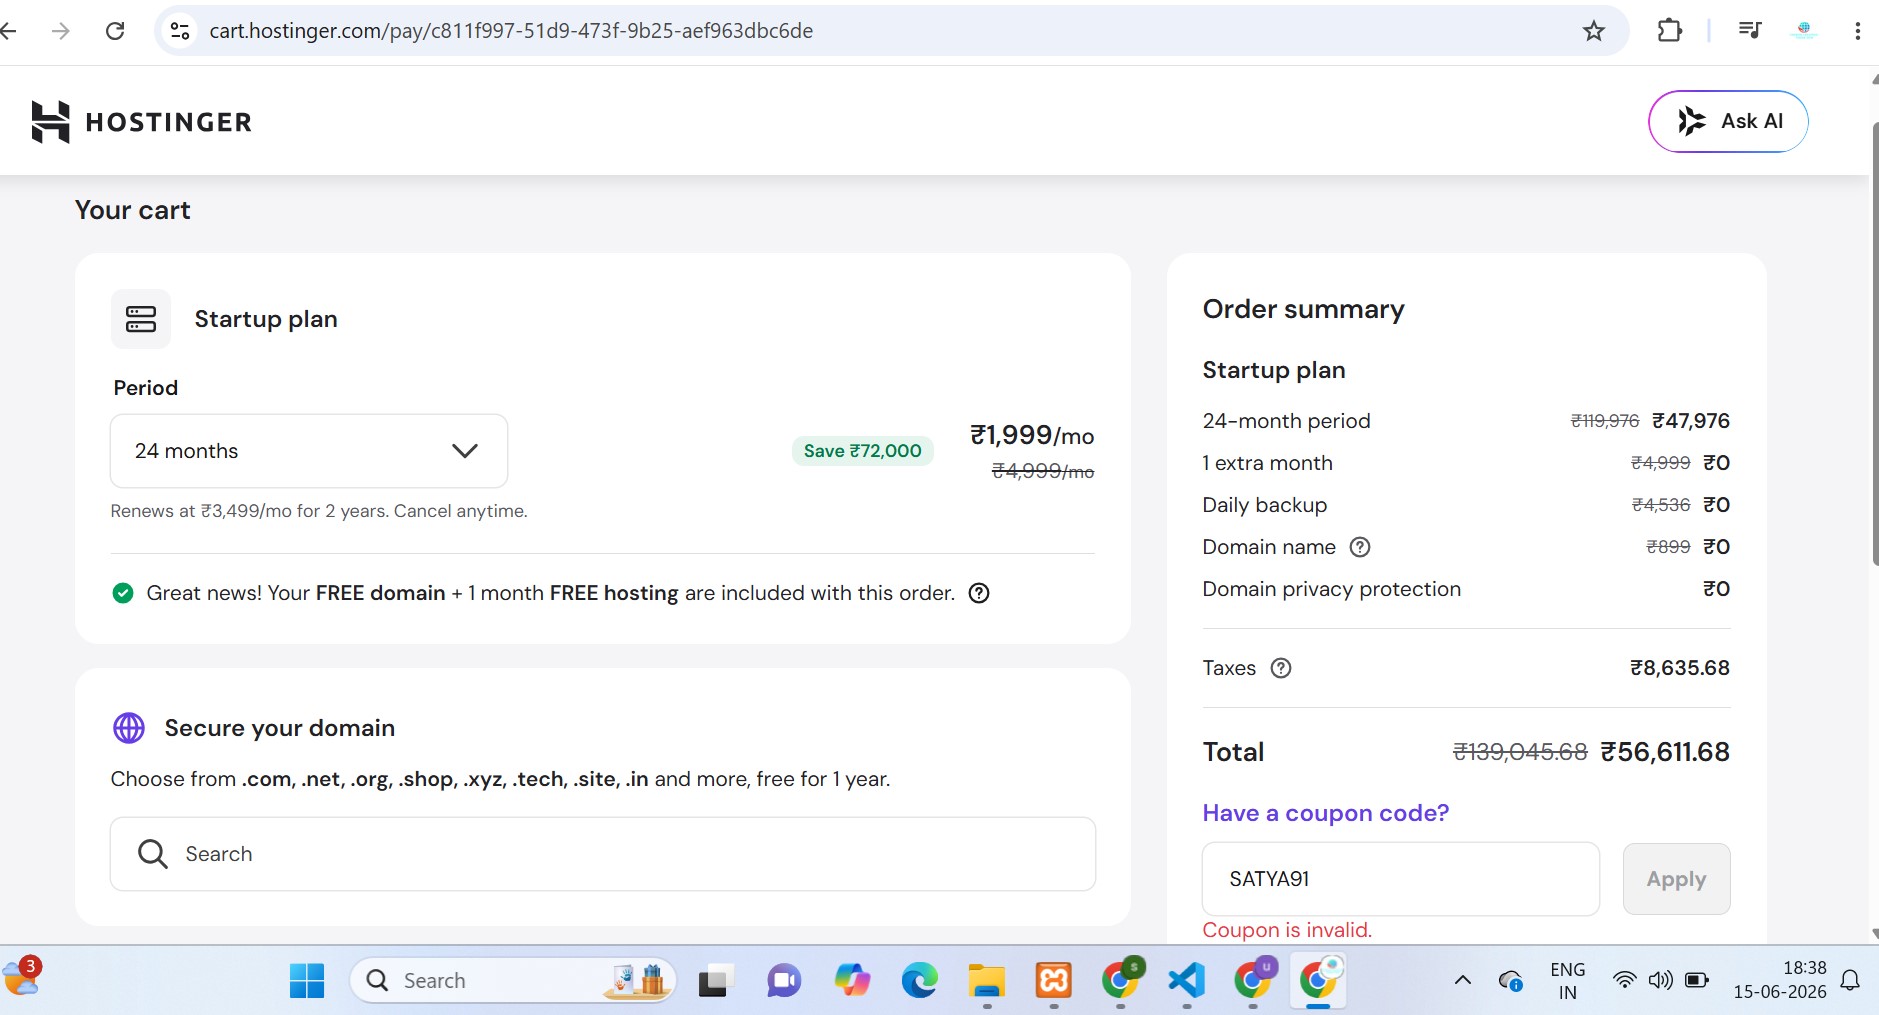Click the Taxes help question icon
Image resolution: width=1879 pixels, height=1015 pixels.
click(1281, 668)
